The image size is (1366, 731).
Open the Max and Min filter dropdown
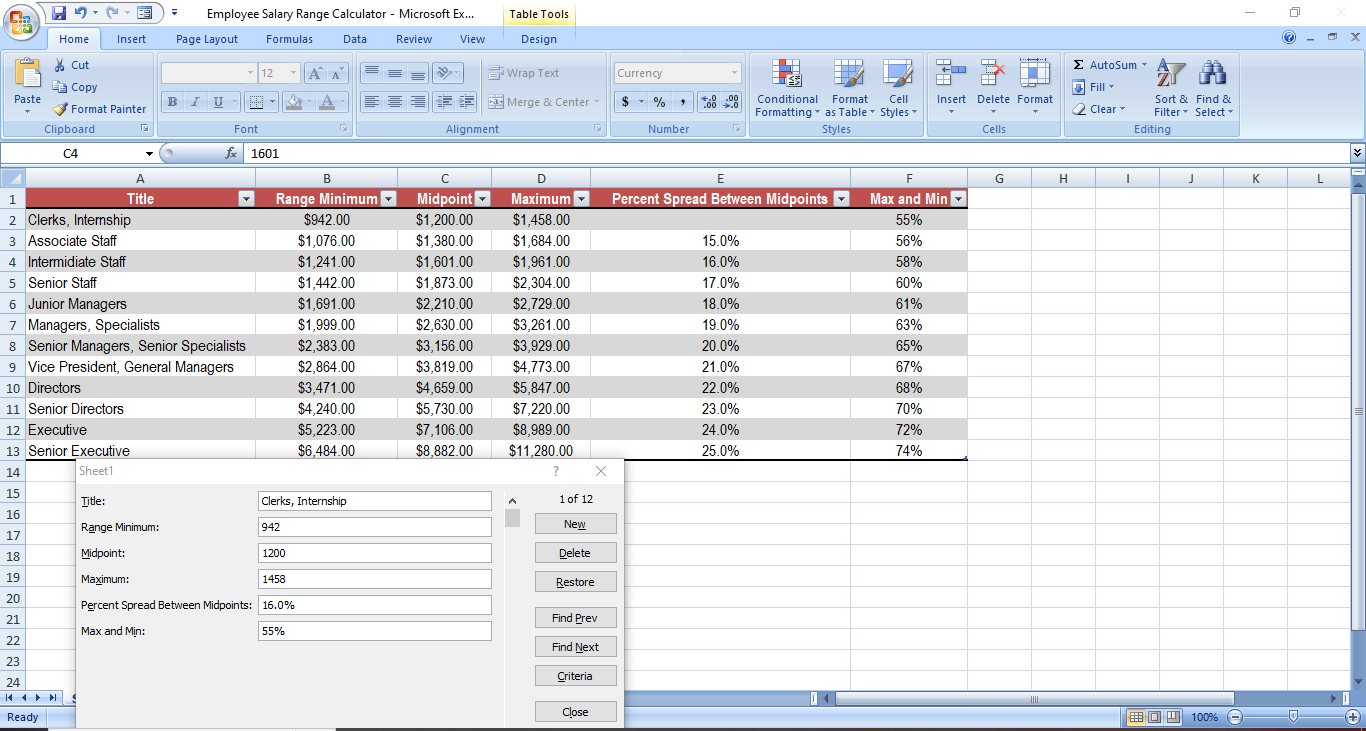[959, 199]
